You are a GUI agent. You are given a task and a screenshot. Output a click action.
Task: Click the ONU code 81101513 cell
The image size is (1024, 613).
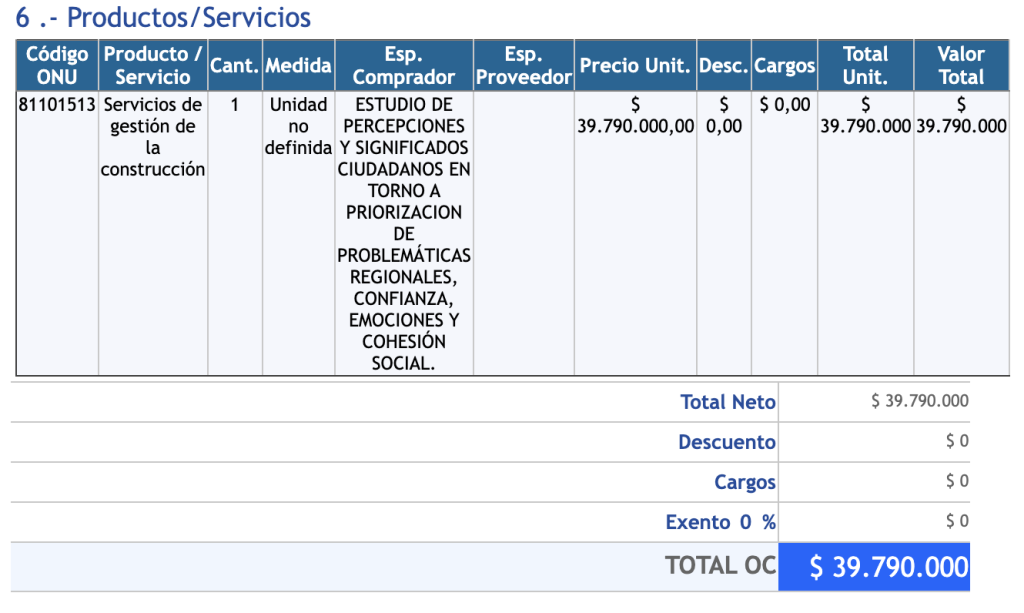(57, 105)
